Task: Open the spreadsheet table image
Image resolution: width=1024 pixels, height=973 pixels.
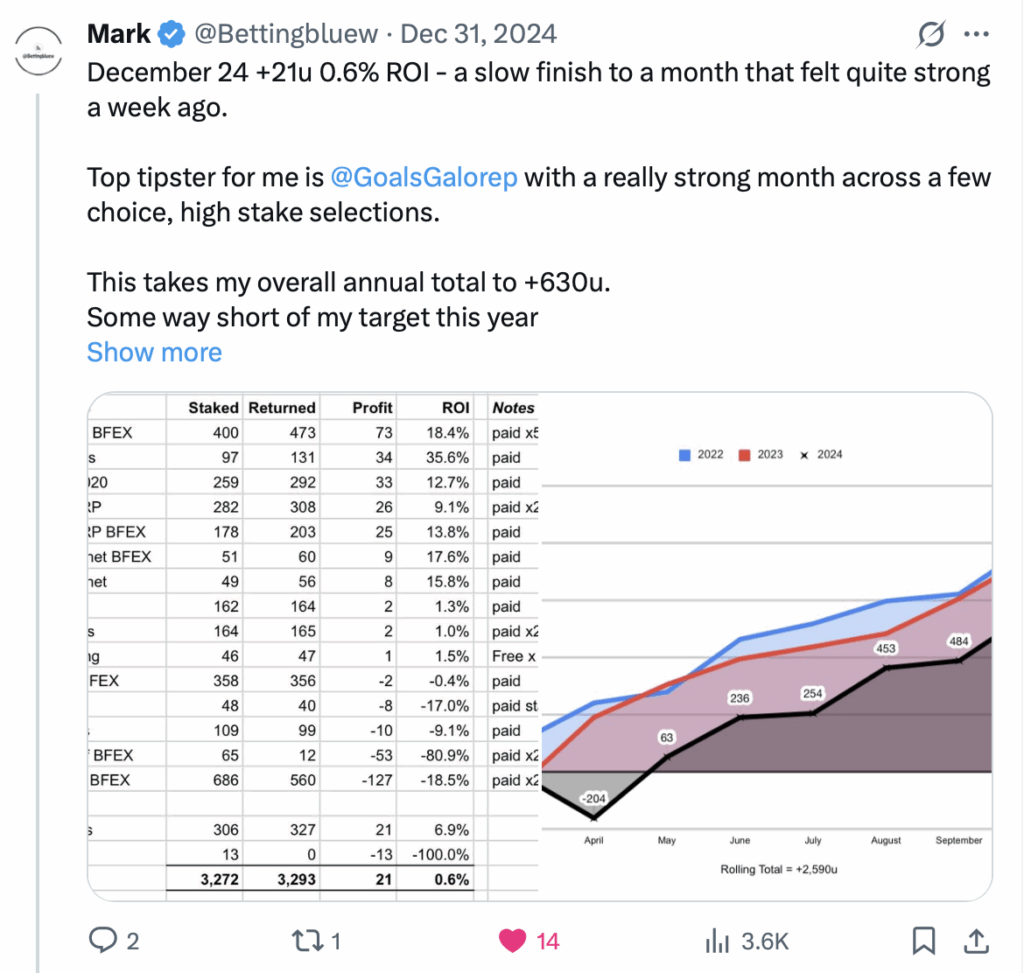Action: [x=313, y=646]
